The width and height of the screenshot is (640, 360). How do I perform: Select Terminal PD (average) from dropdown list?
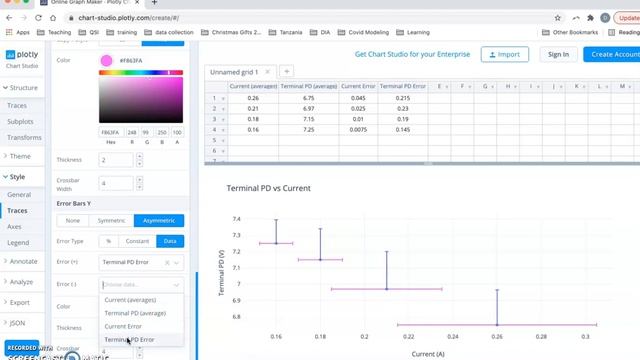141,313
